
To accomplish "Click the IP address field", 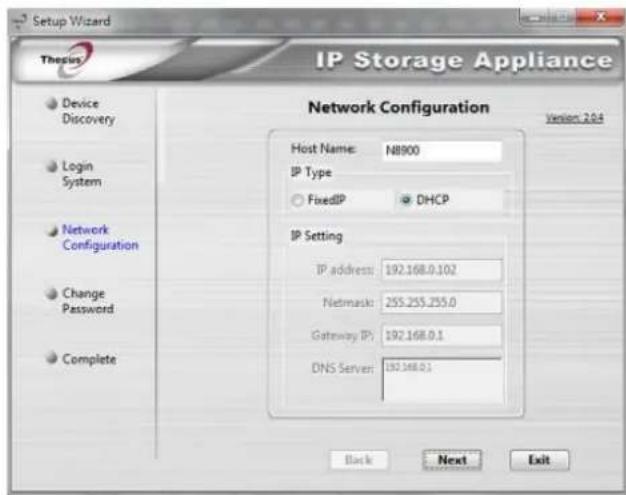I will pos(442,270).
